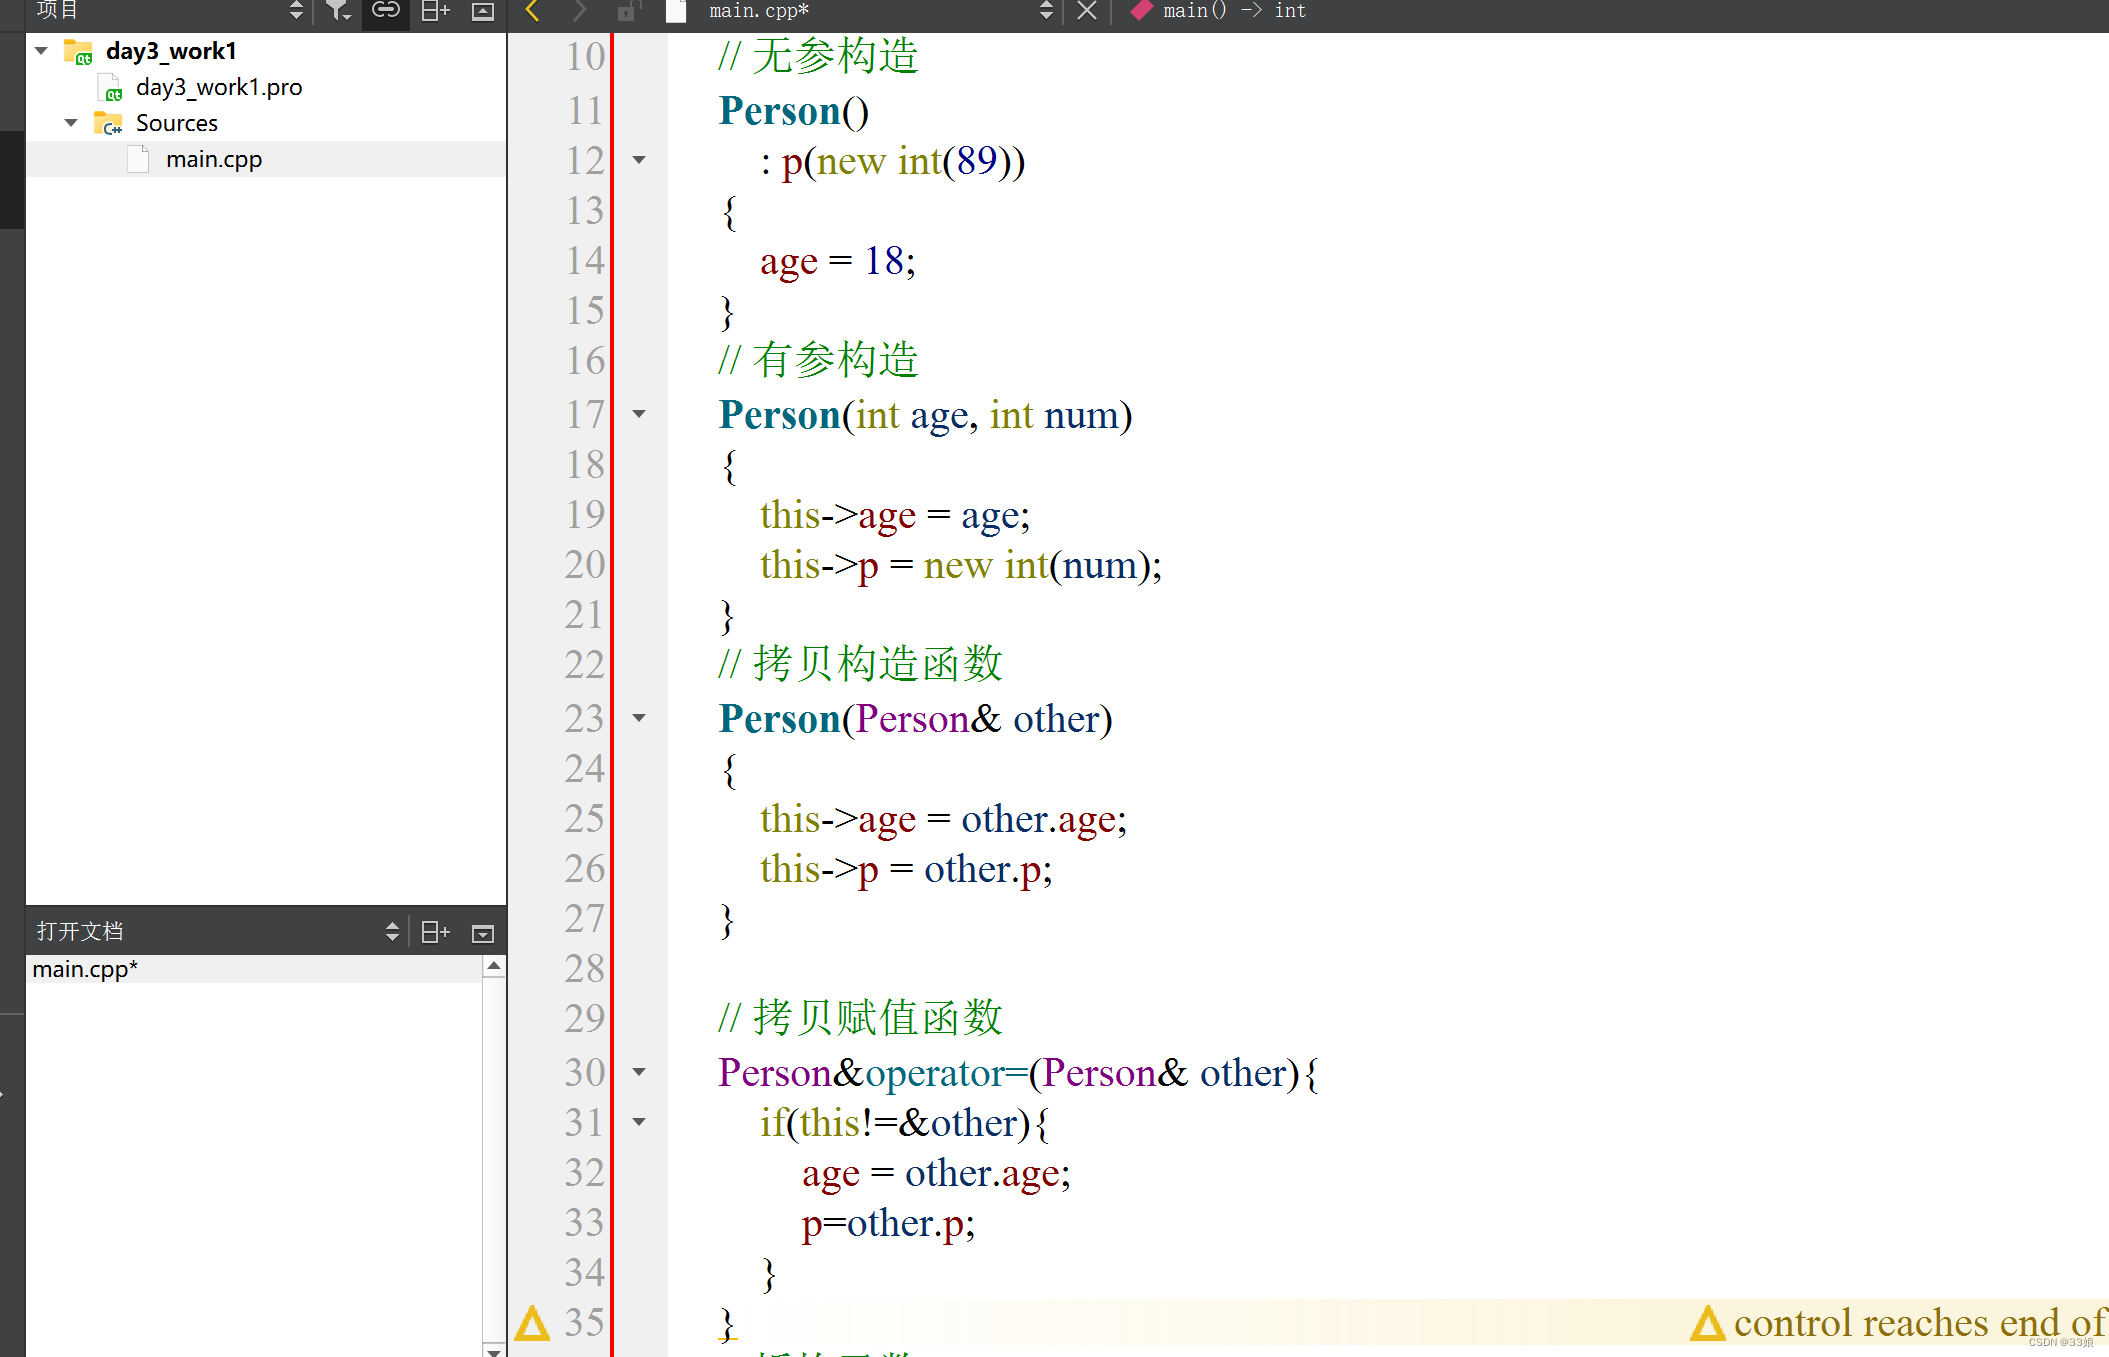Close the current document with the X button
The height and width of the screenshot is (1357, 2109).
coord(1086,11)
